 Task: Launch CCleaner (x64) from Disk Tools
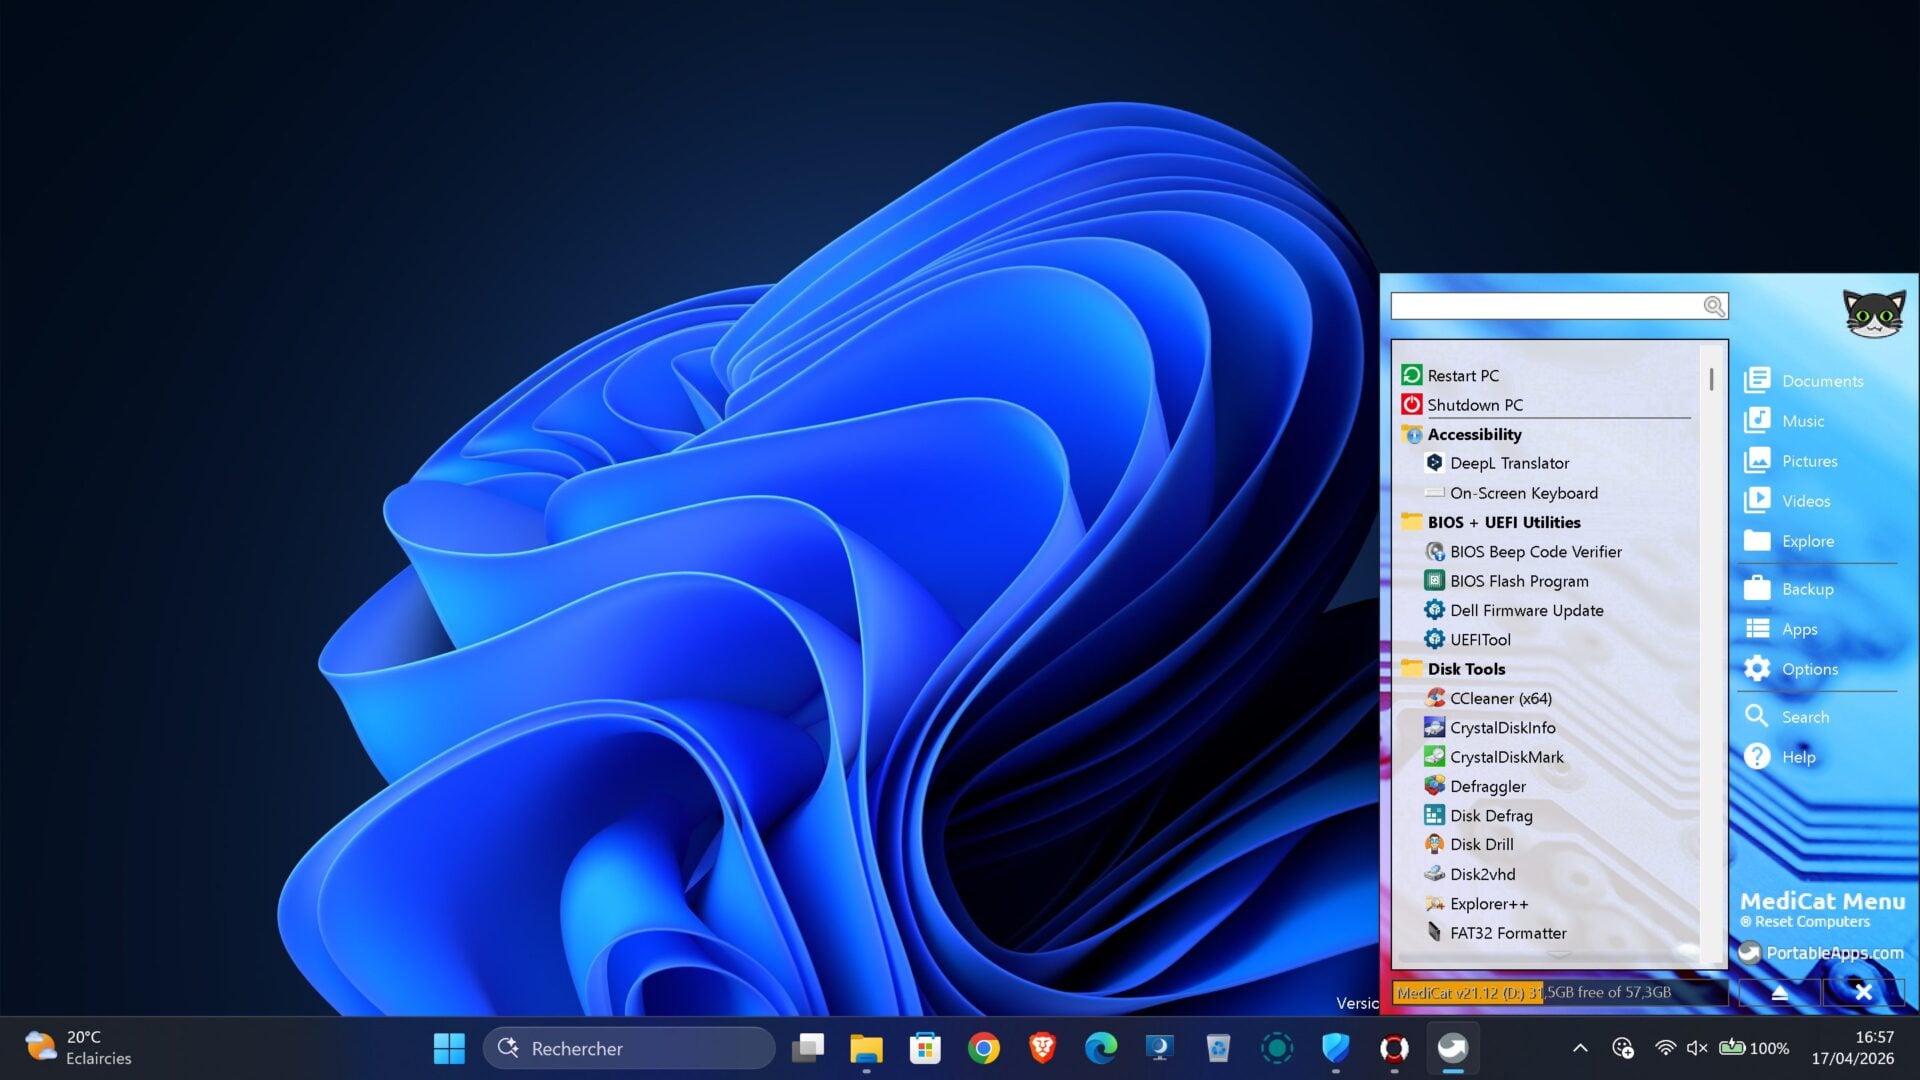[1500, 698]
